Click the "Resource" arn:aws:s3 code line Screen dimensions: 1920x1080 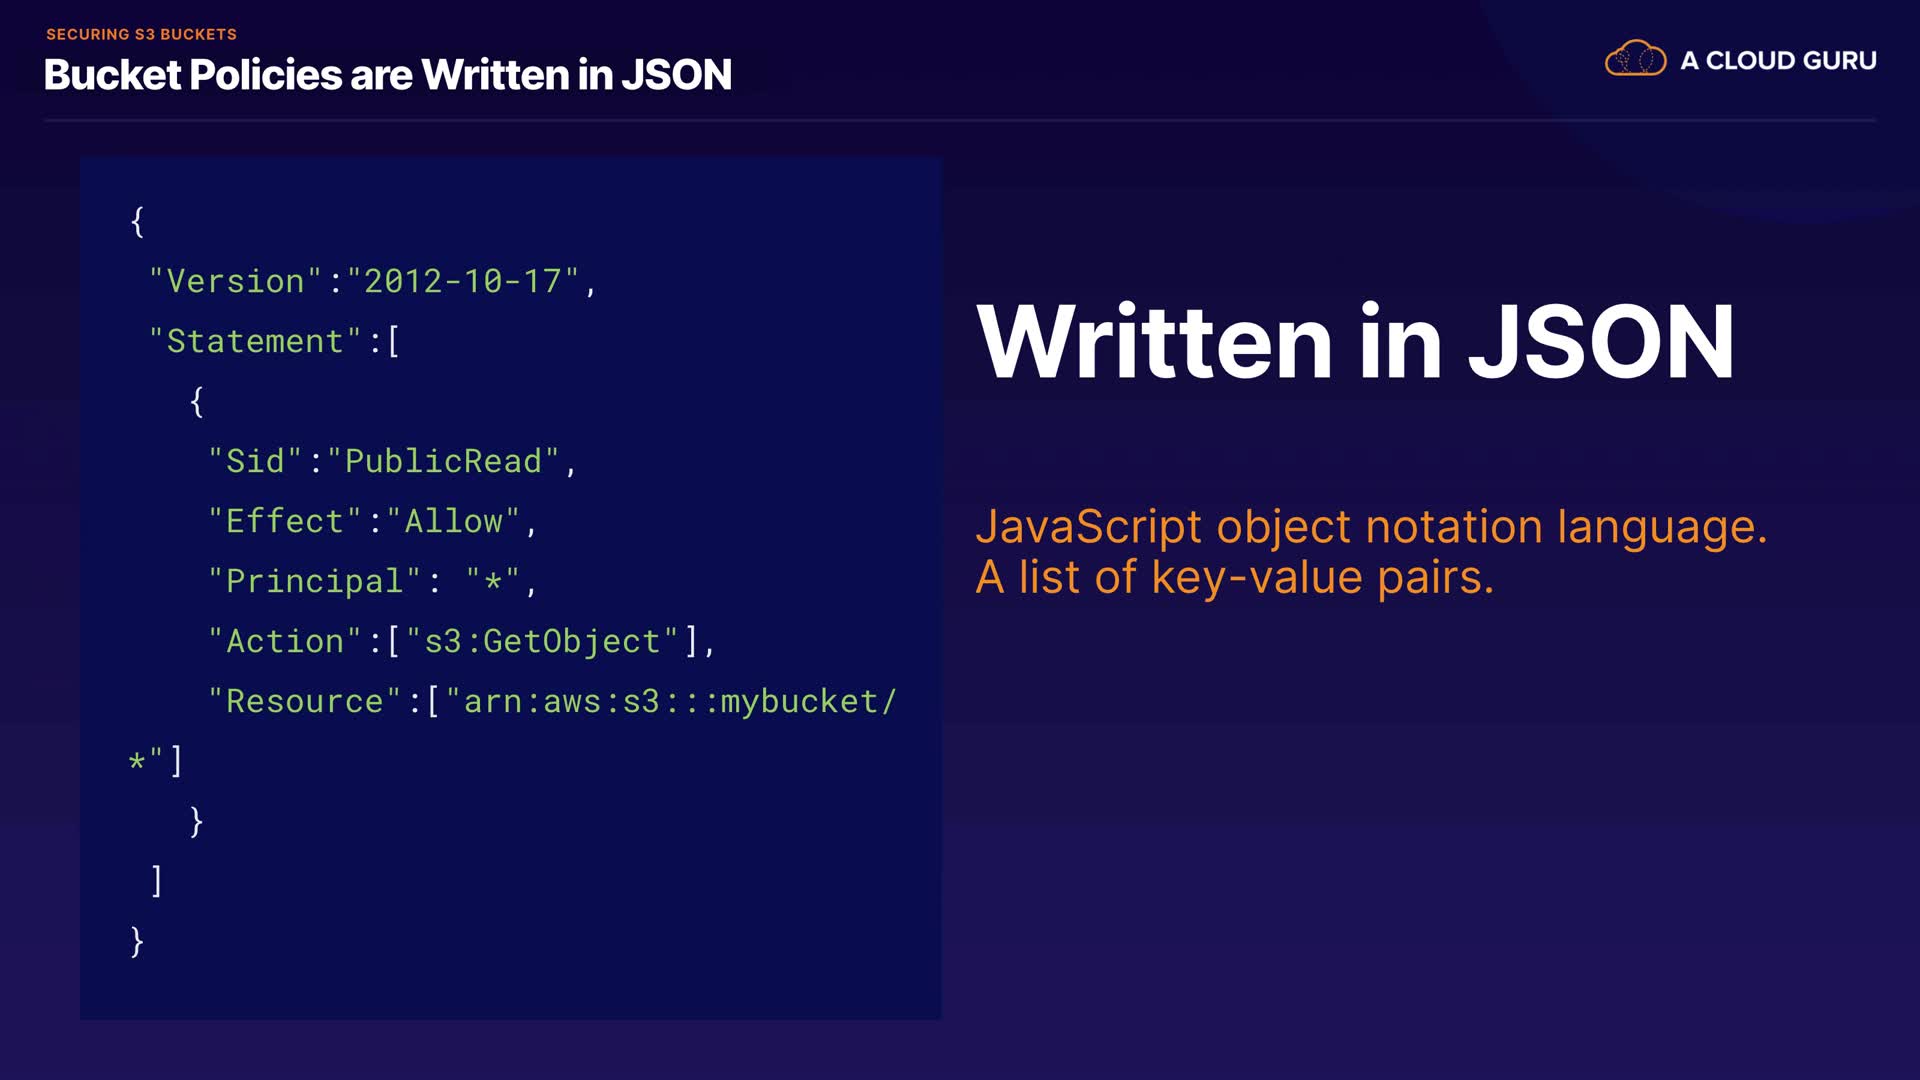551,701
